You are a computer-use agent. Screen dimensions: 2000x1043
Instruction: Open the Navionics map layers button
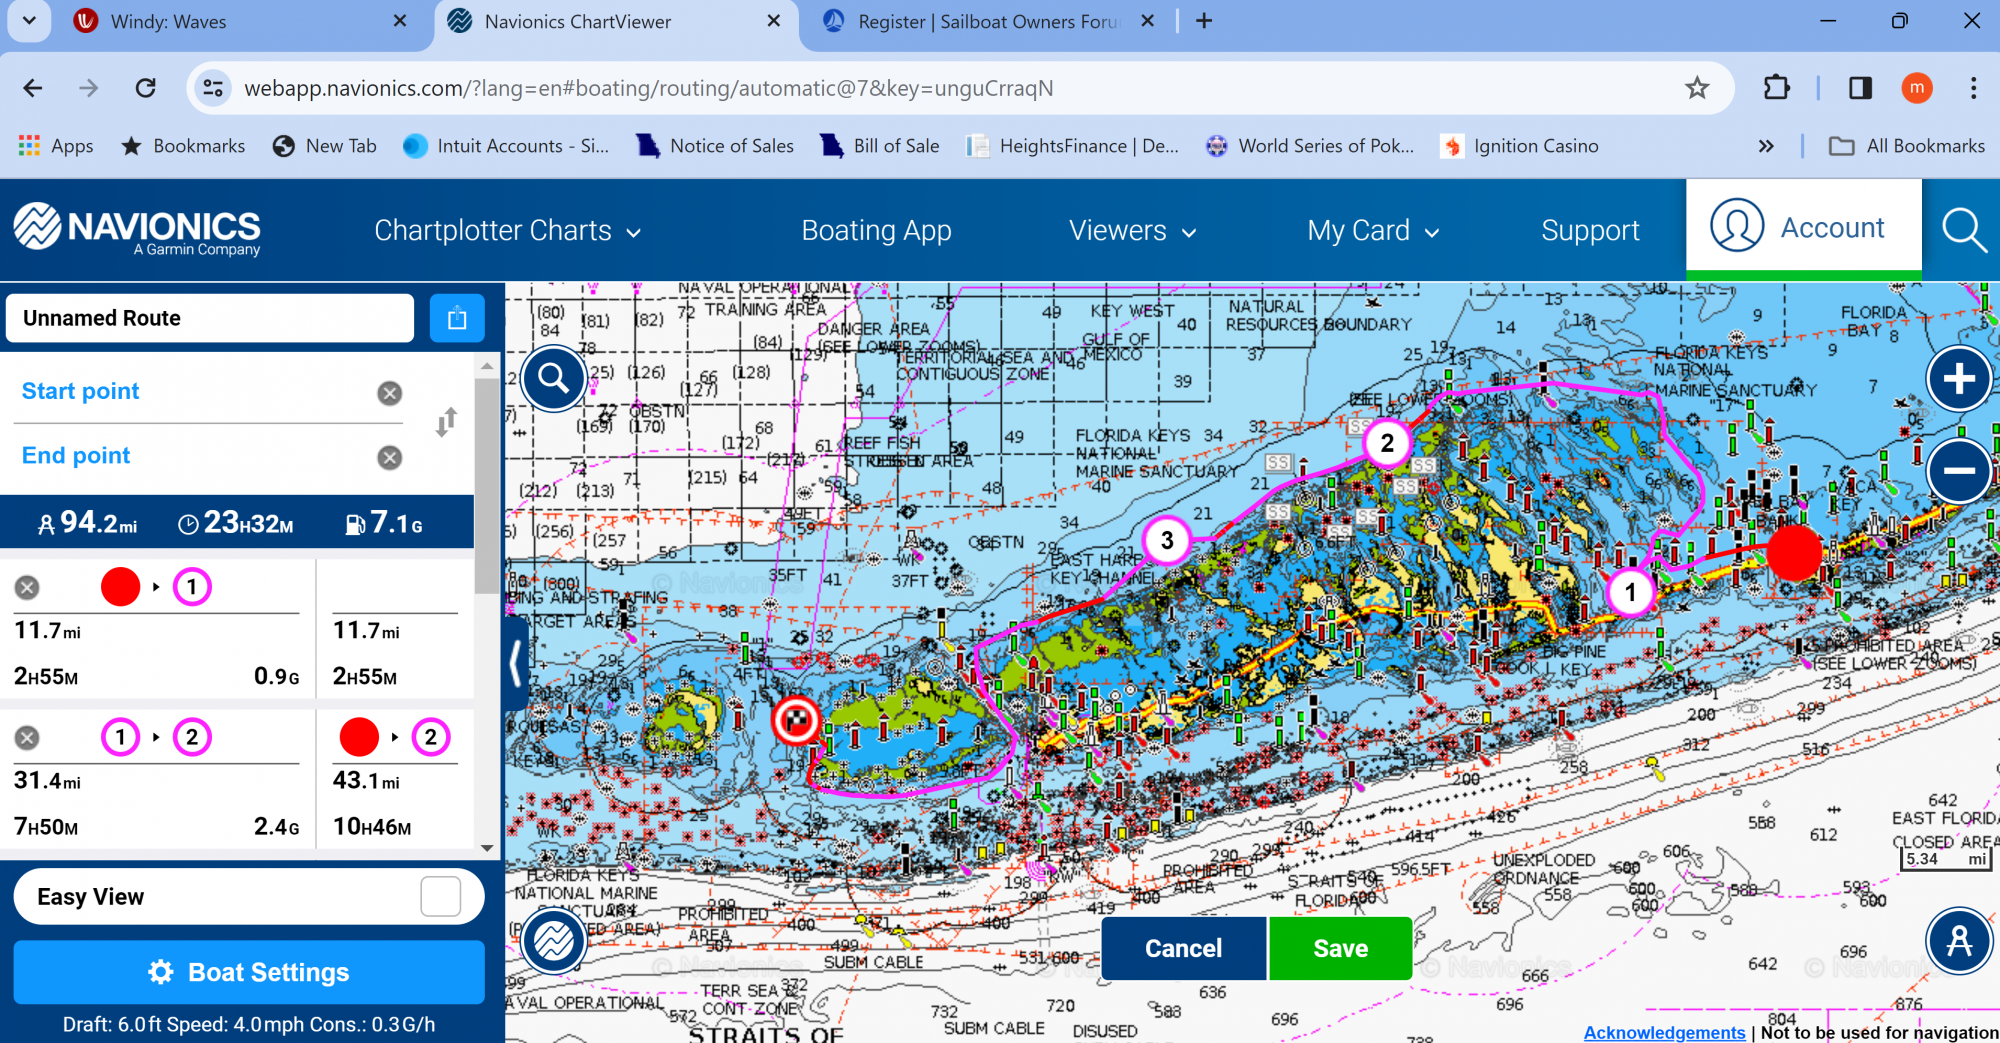point(553,940)
